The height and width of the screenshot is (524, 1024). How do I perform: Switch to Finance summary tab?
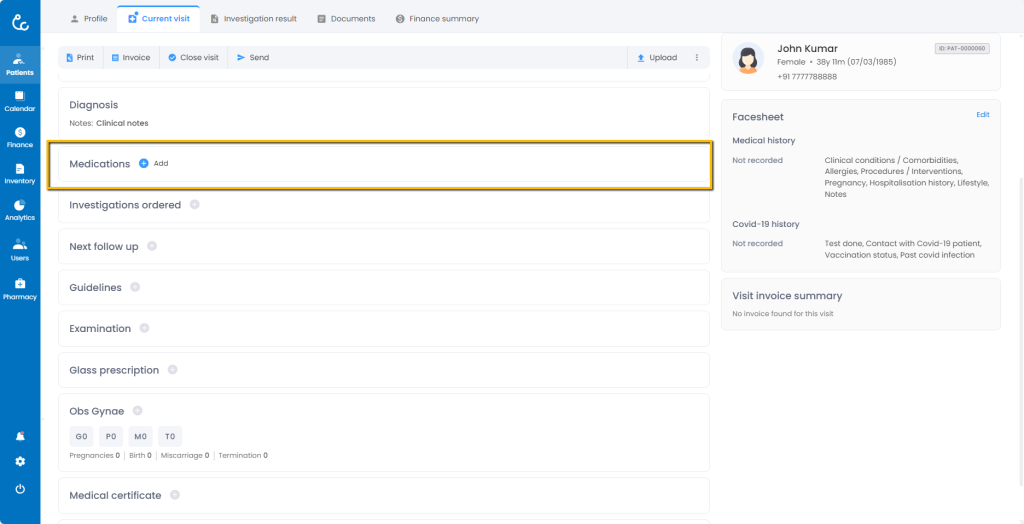pyautogui.click(x=436, y=19)
